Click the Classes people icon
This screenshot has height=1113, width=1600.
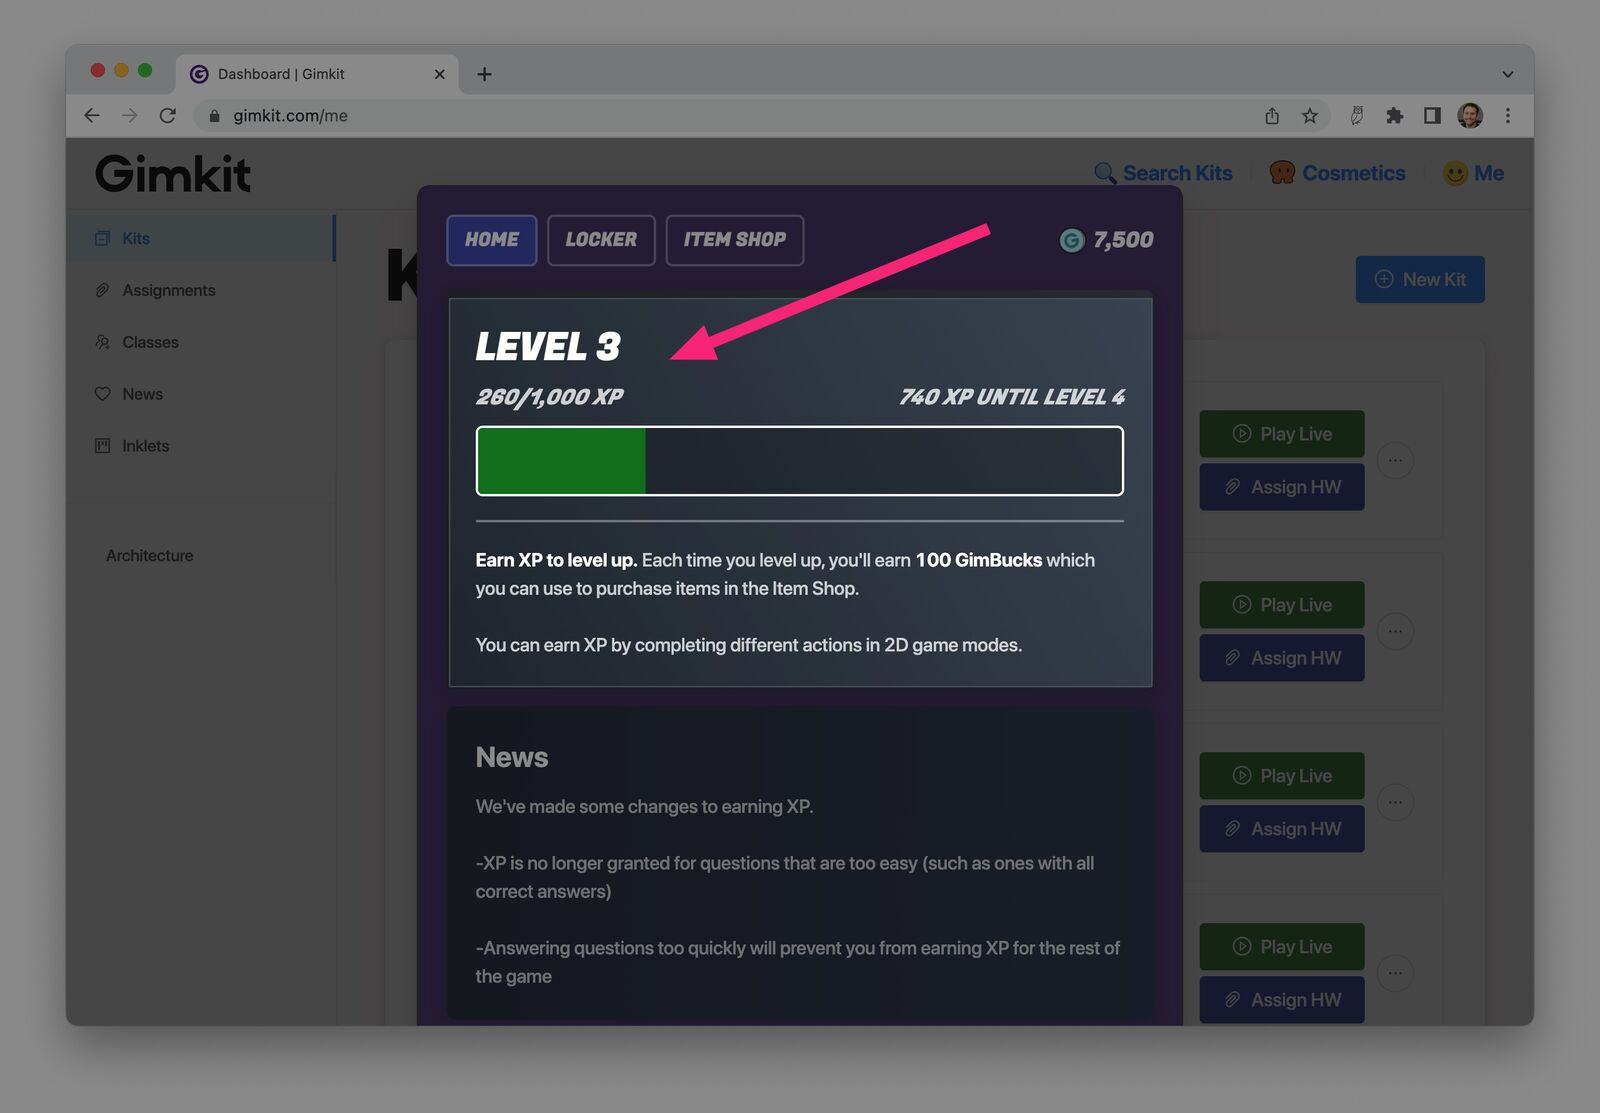point(102,342)
